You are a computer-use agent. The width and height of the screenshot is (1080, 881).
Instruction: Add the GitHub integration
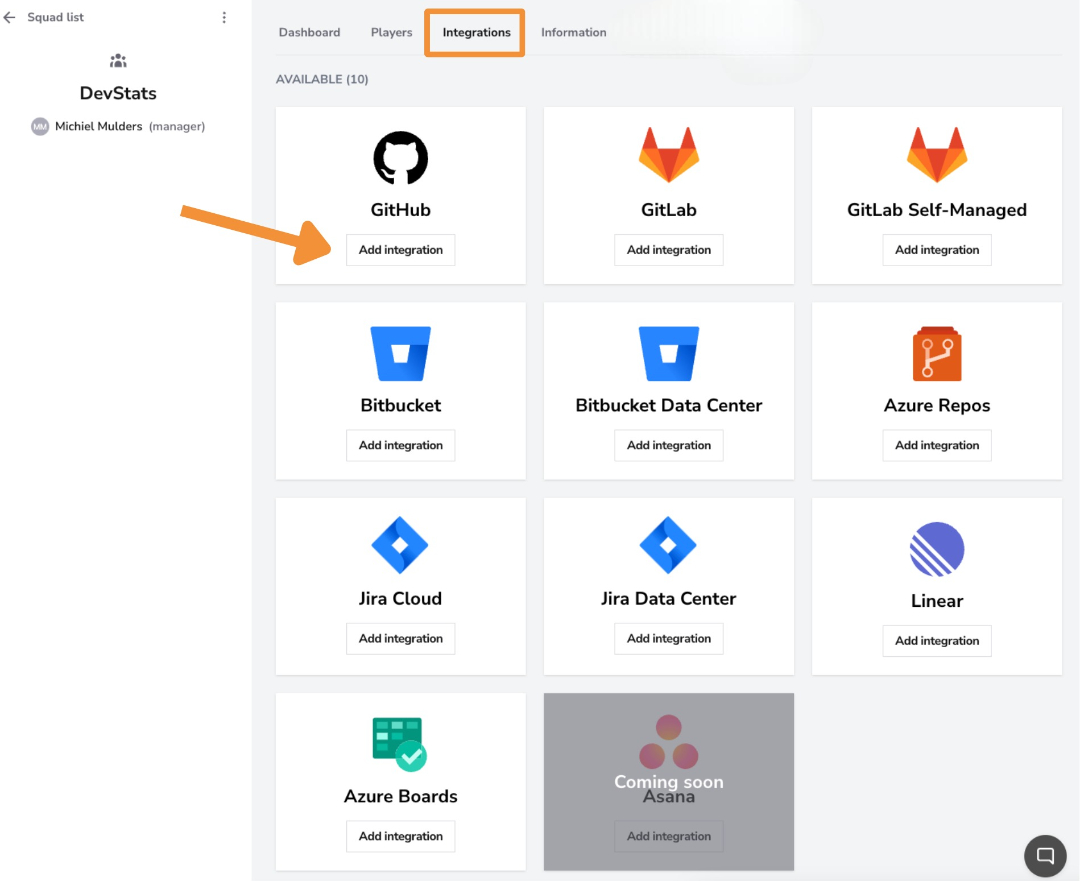pyautogui.click(x=400, y=250)
